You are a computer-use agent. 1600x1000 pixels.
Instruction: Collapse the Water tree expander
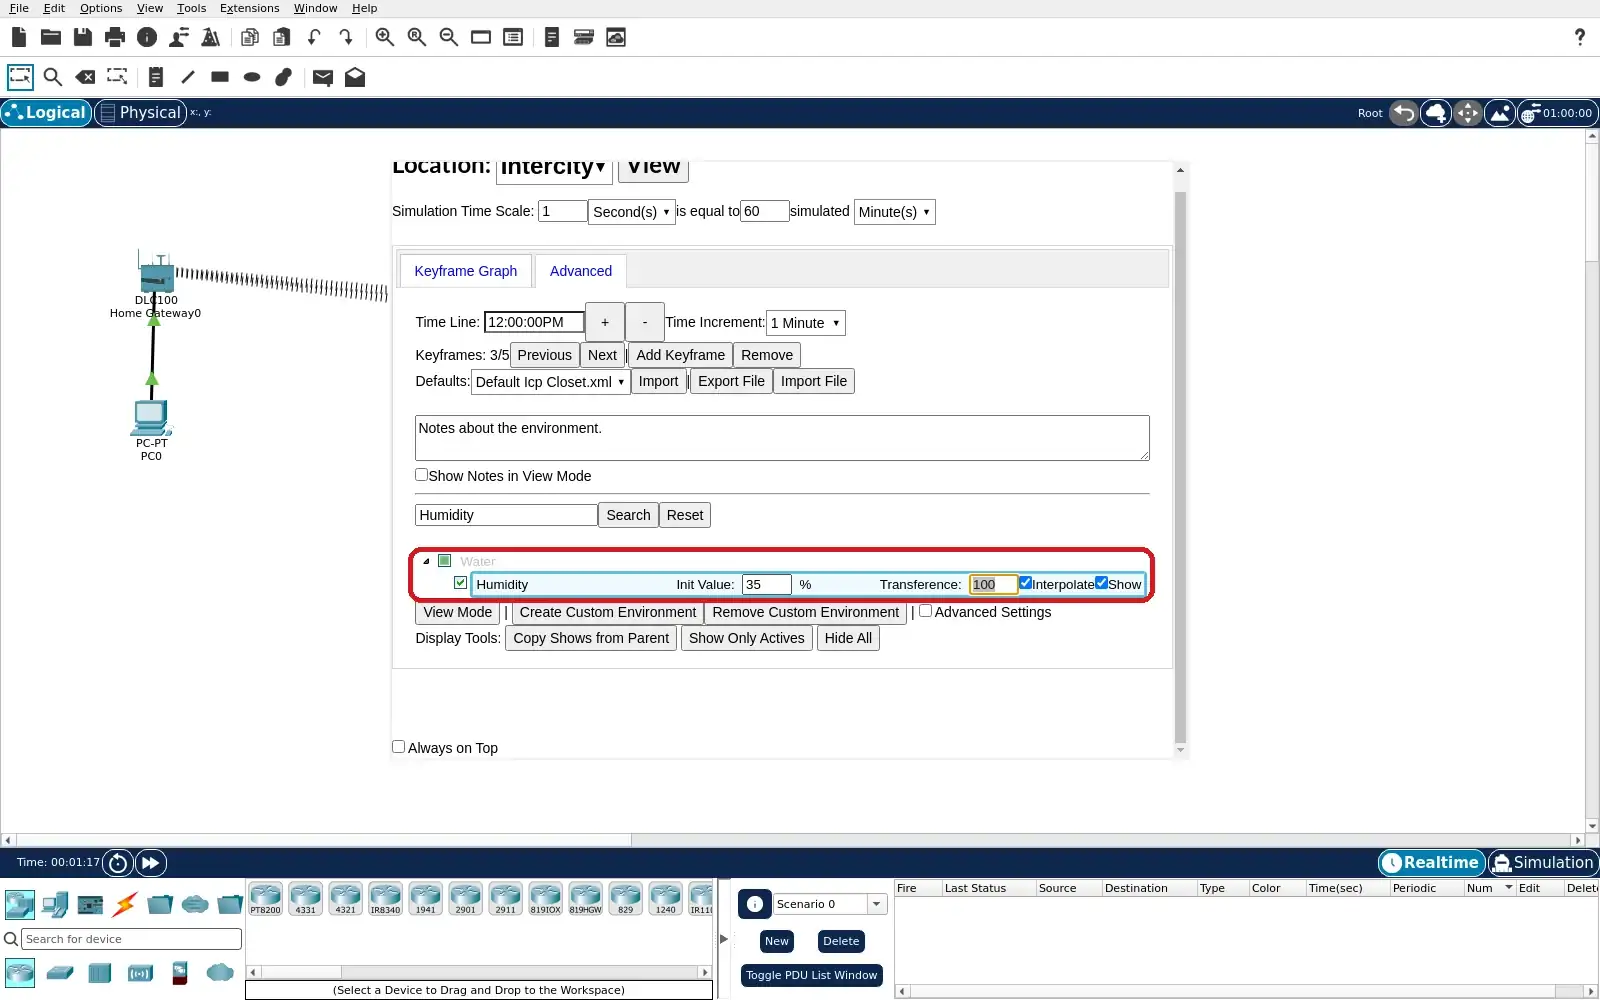(x=426, y=561)
